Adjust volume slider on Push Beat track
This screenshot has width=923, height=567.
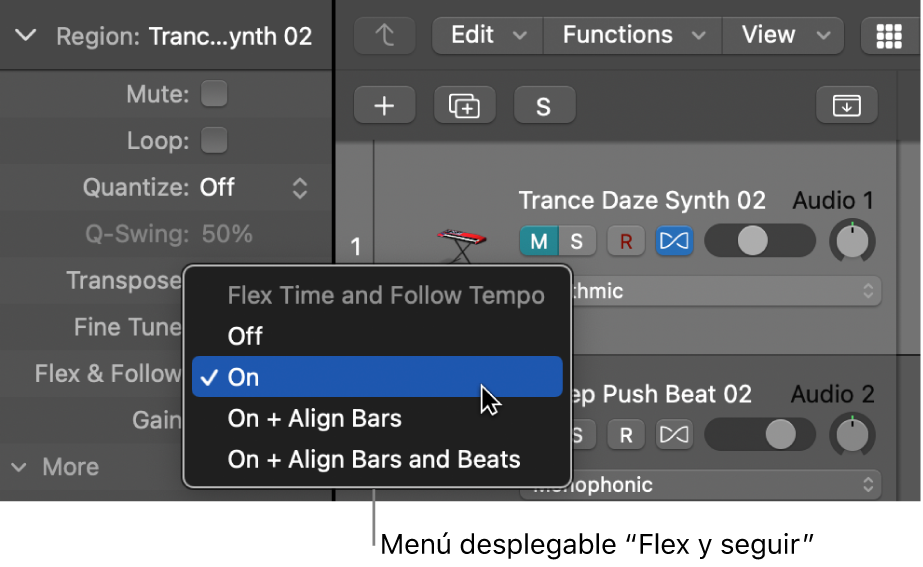click(x=760, y=435)
